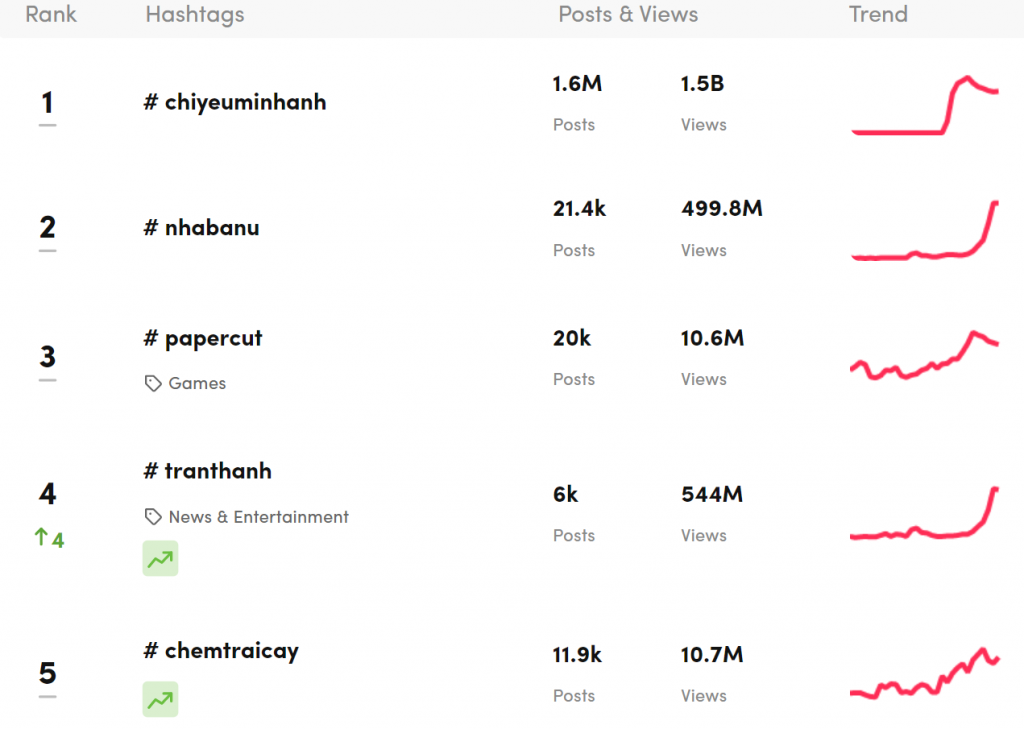Click the Posts & Views column header
Image resolution: width=1024 pixels, height=729 pixels.
(x=628, y=14)
